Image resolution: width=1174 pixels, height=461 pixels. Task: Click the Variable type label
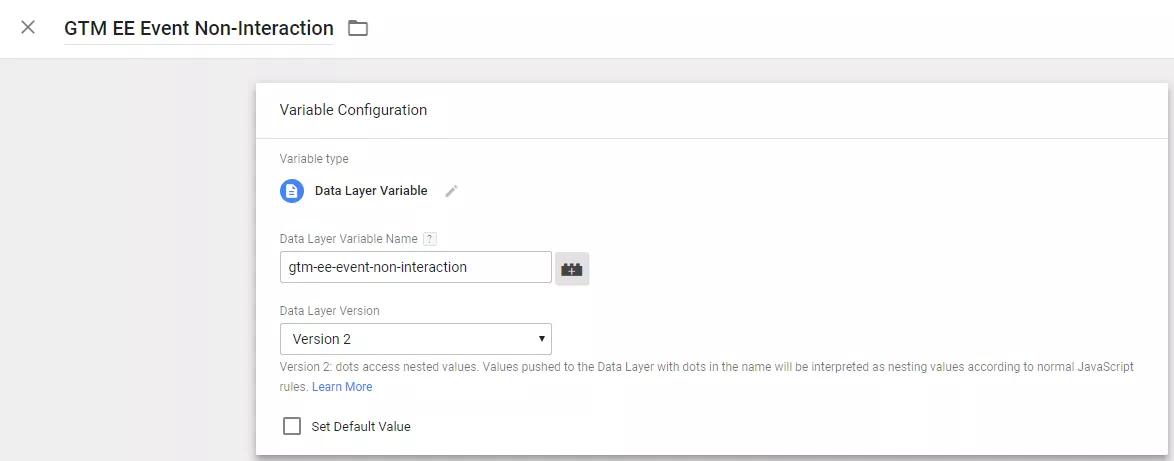314,159
